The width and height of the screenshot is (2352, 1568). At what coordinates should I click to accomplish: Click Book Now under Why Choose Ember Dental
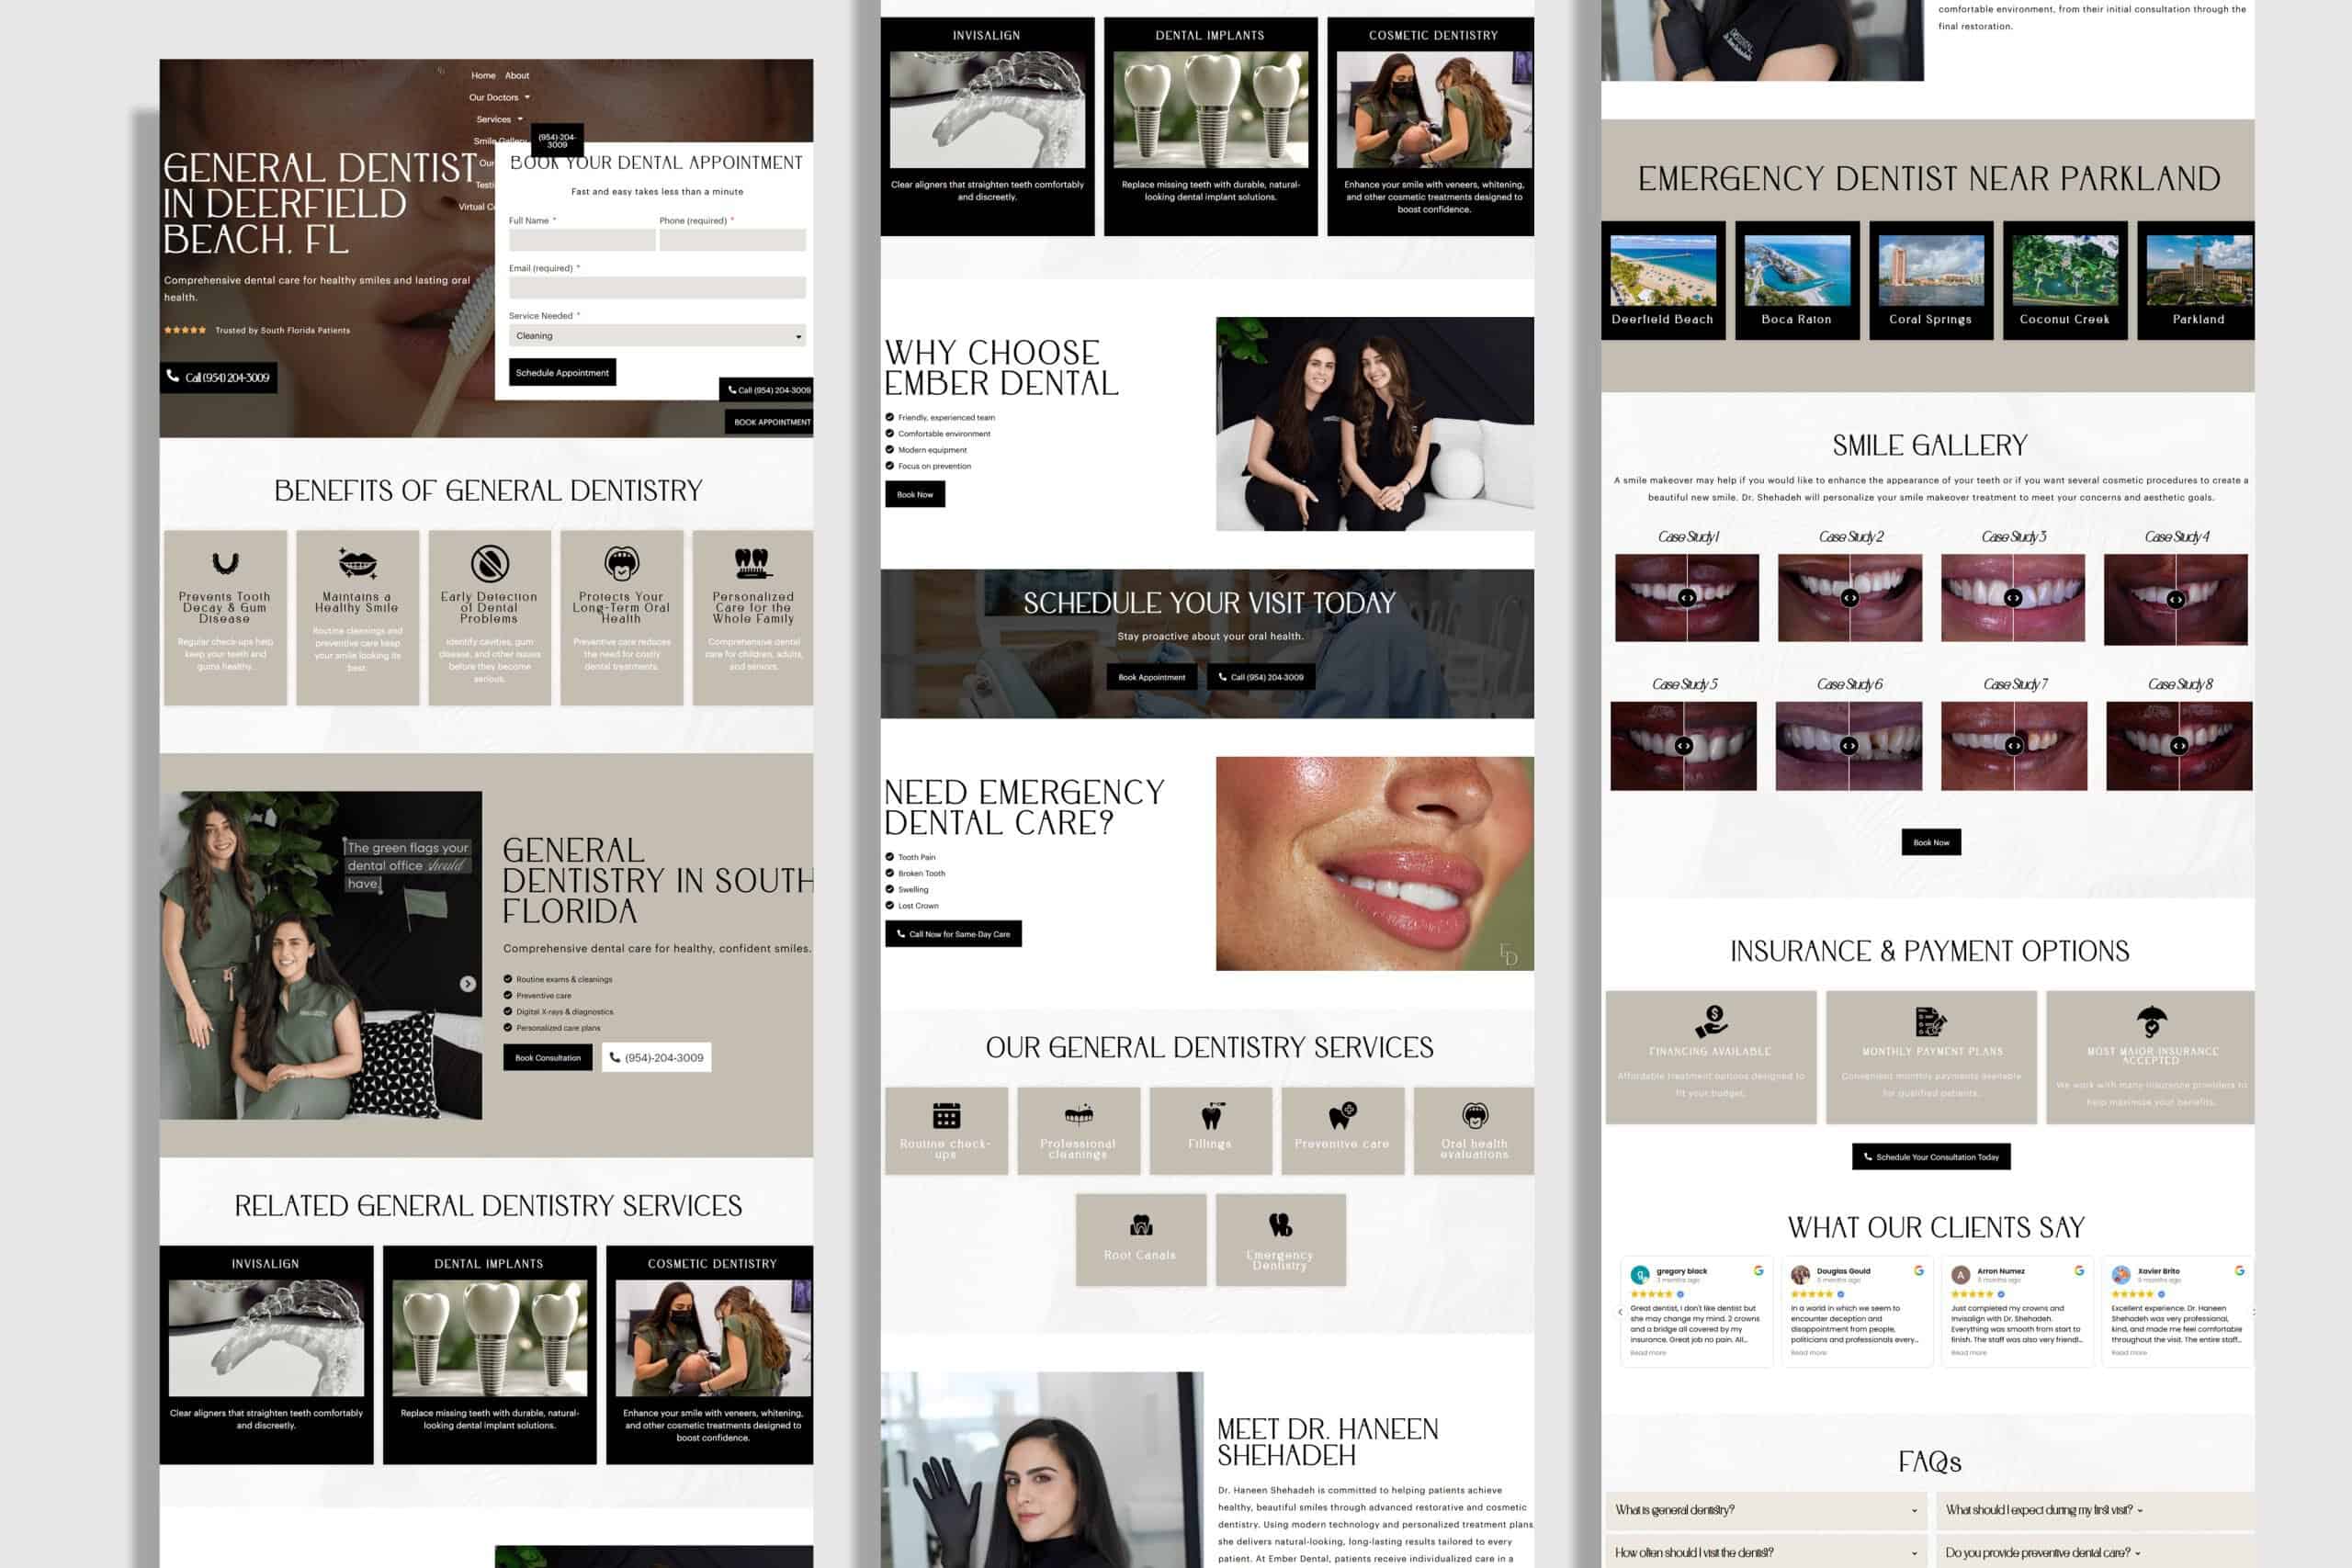[915, 494]
